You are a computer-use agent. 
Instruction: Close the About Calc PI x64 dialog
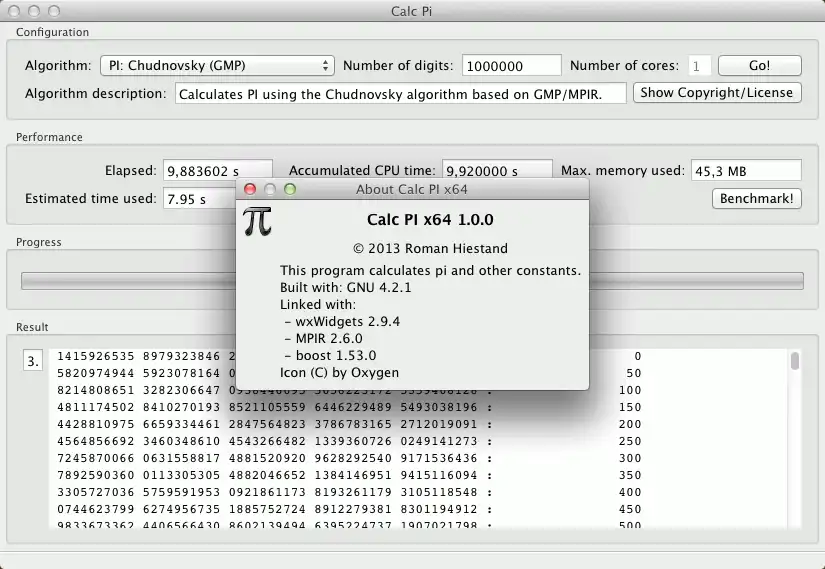click(x=250, y=189)
